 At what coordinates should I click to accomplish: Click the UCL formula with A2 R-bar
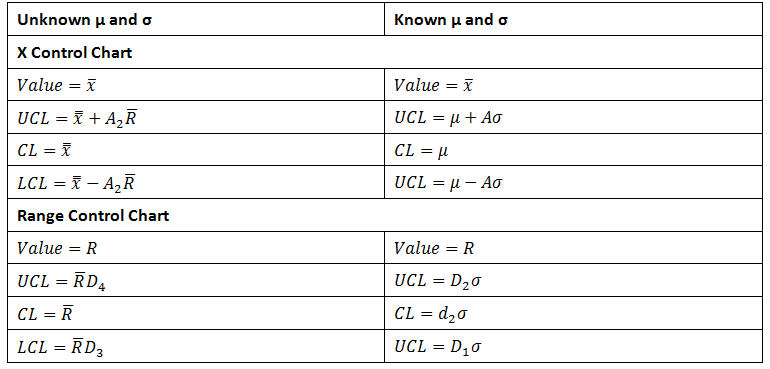196,117
